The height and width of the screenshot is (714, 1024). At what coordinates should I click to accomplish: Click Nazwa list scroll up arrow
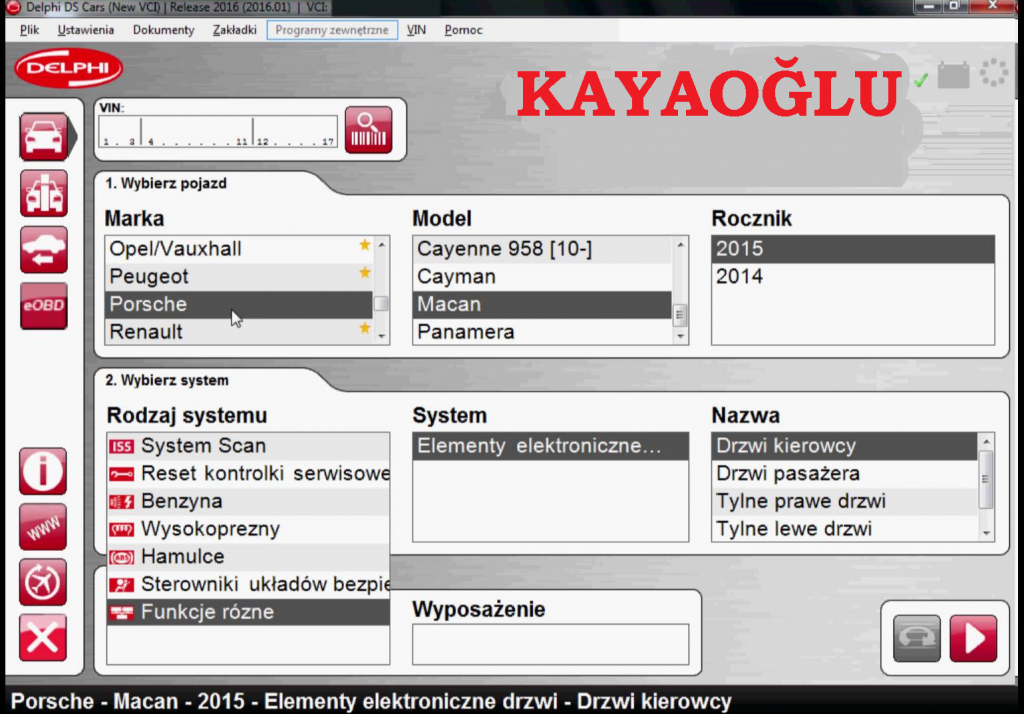[986, 442]
